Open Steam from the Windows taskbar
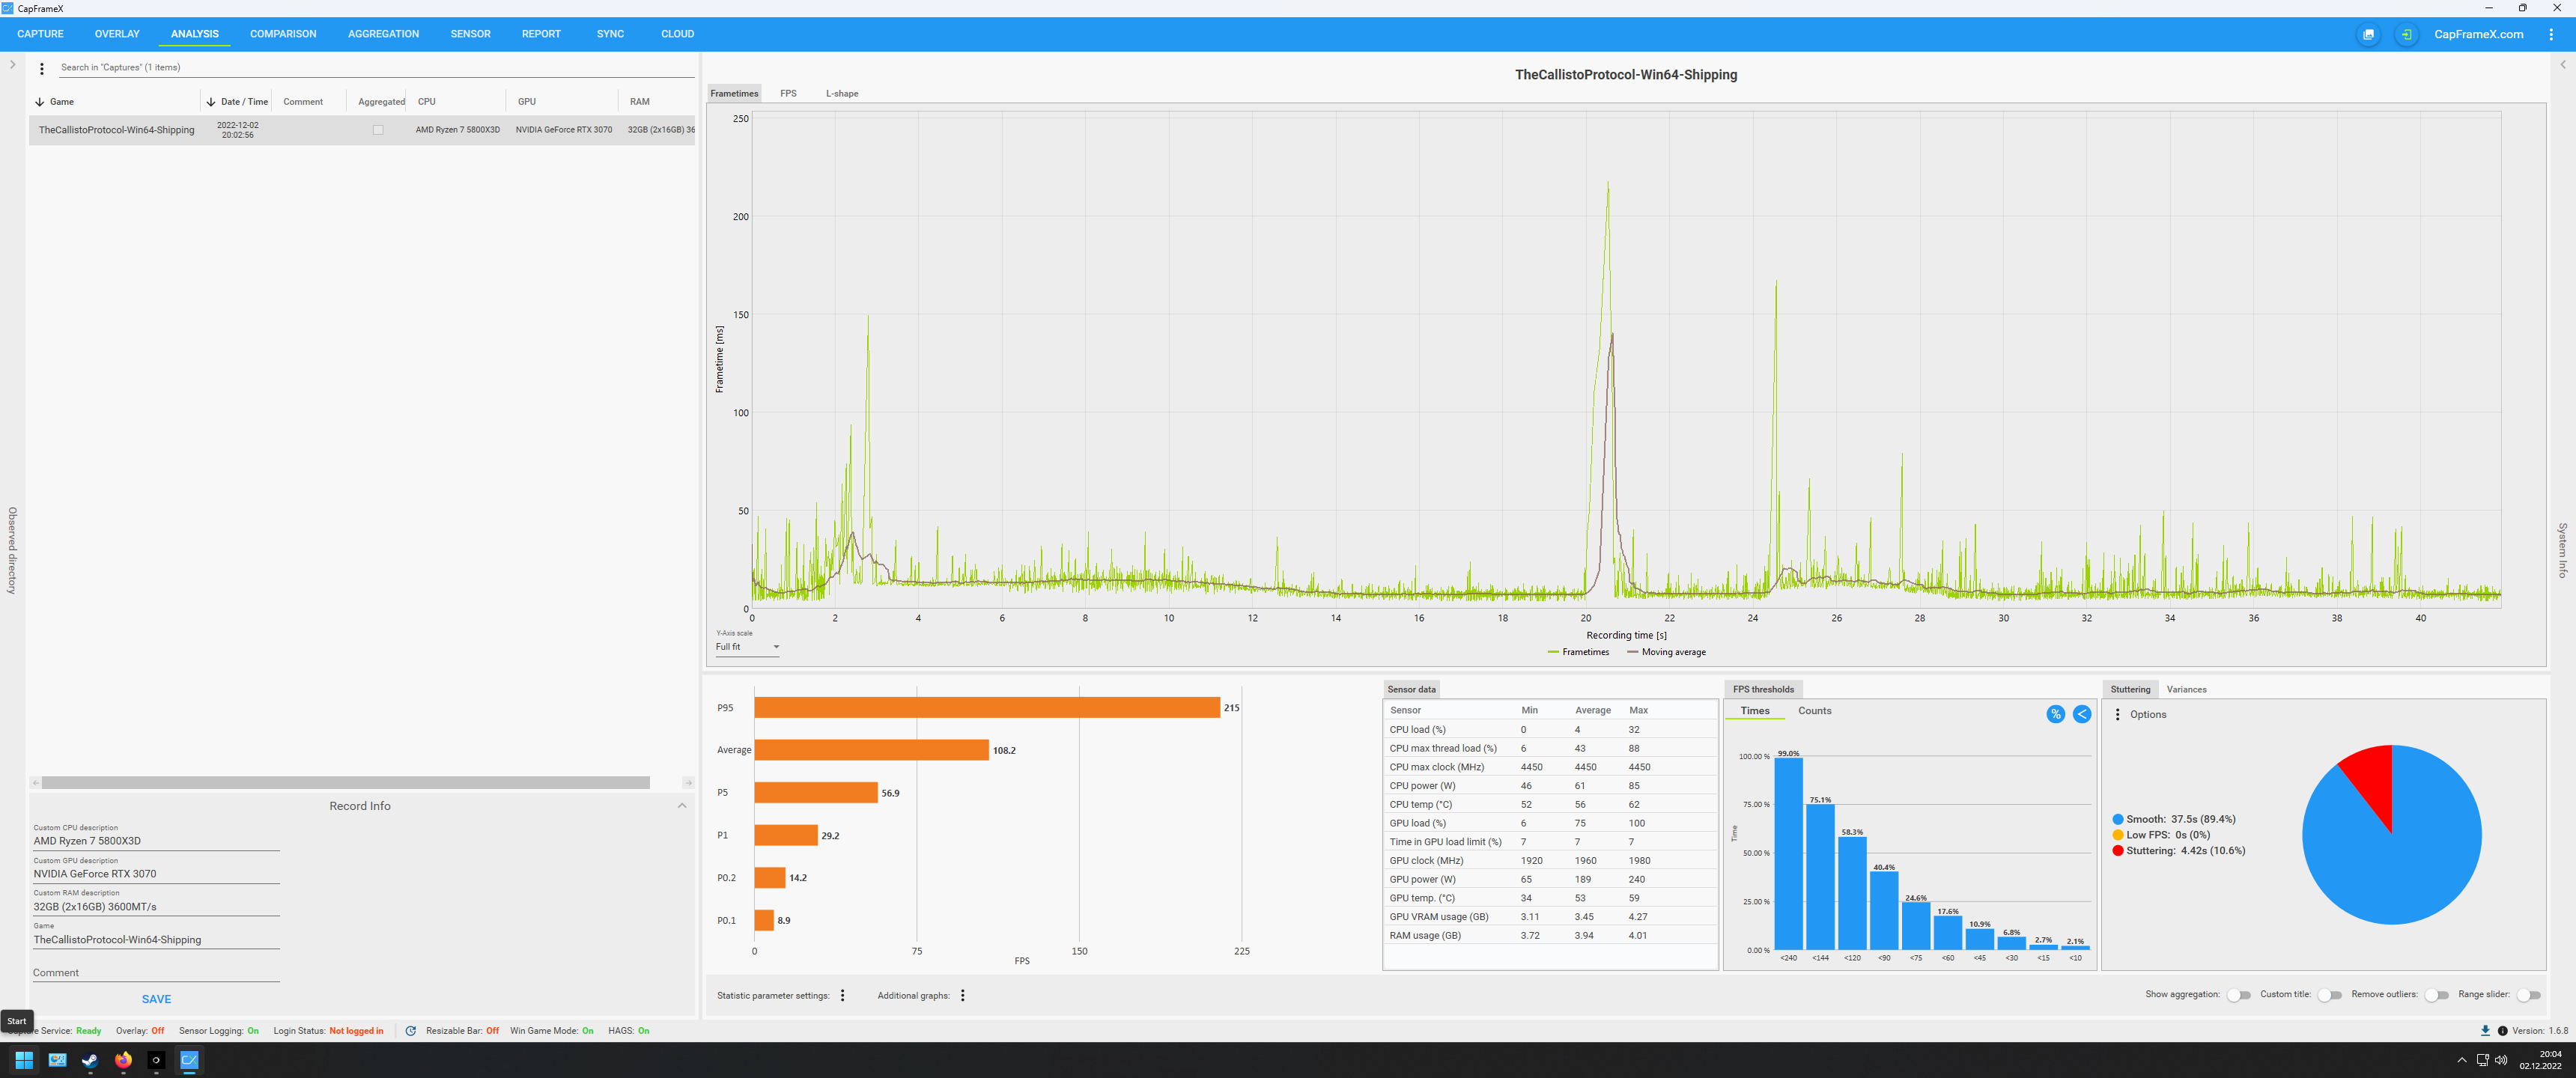2576x1078 pixels. [x=90, y=1061]
